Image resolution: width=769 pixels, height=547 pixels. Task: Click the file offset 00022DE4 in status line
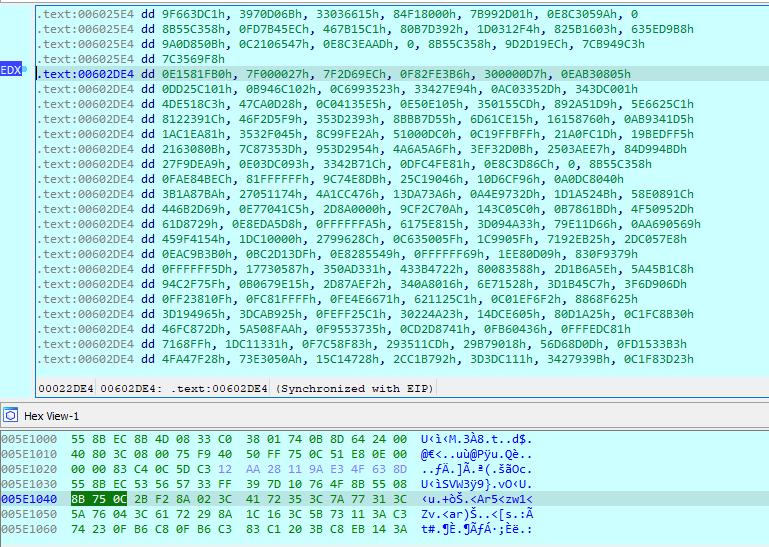tap(66, 389)
